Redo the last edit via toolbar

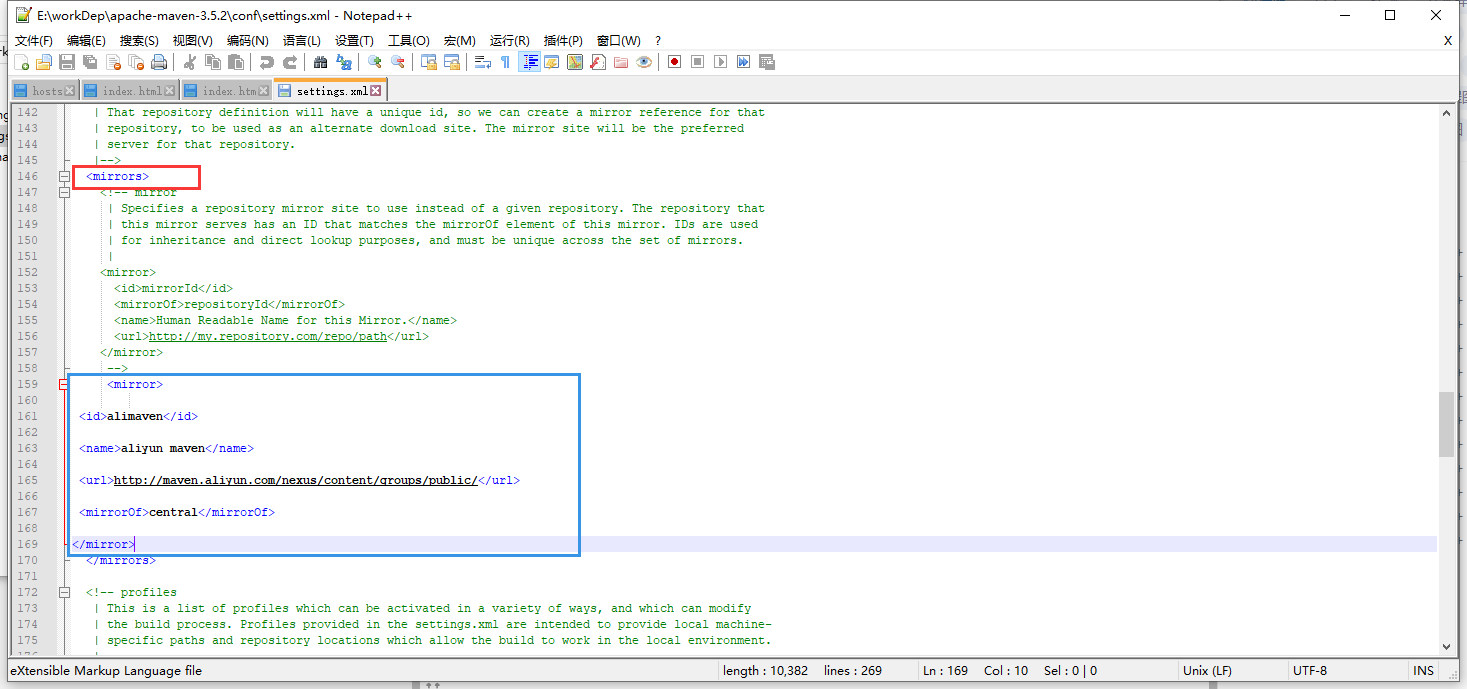tap(290, 62)
